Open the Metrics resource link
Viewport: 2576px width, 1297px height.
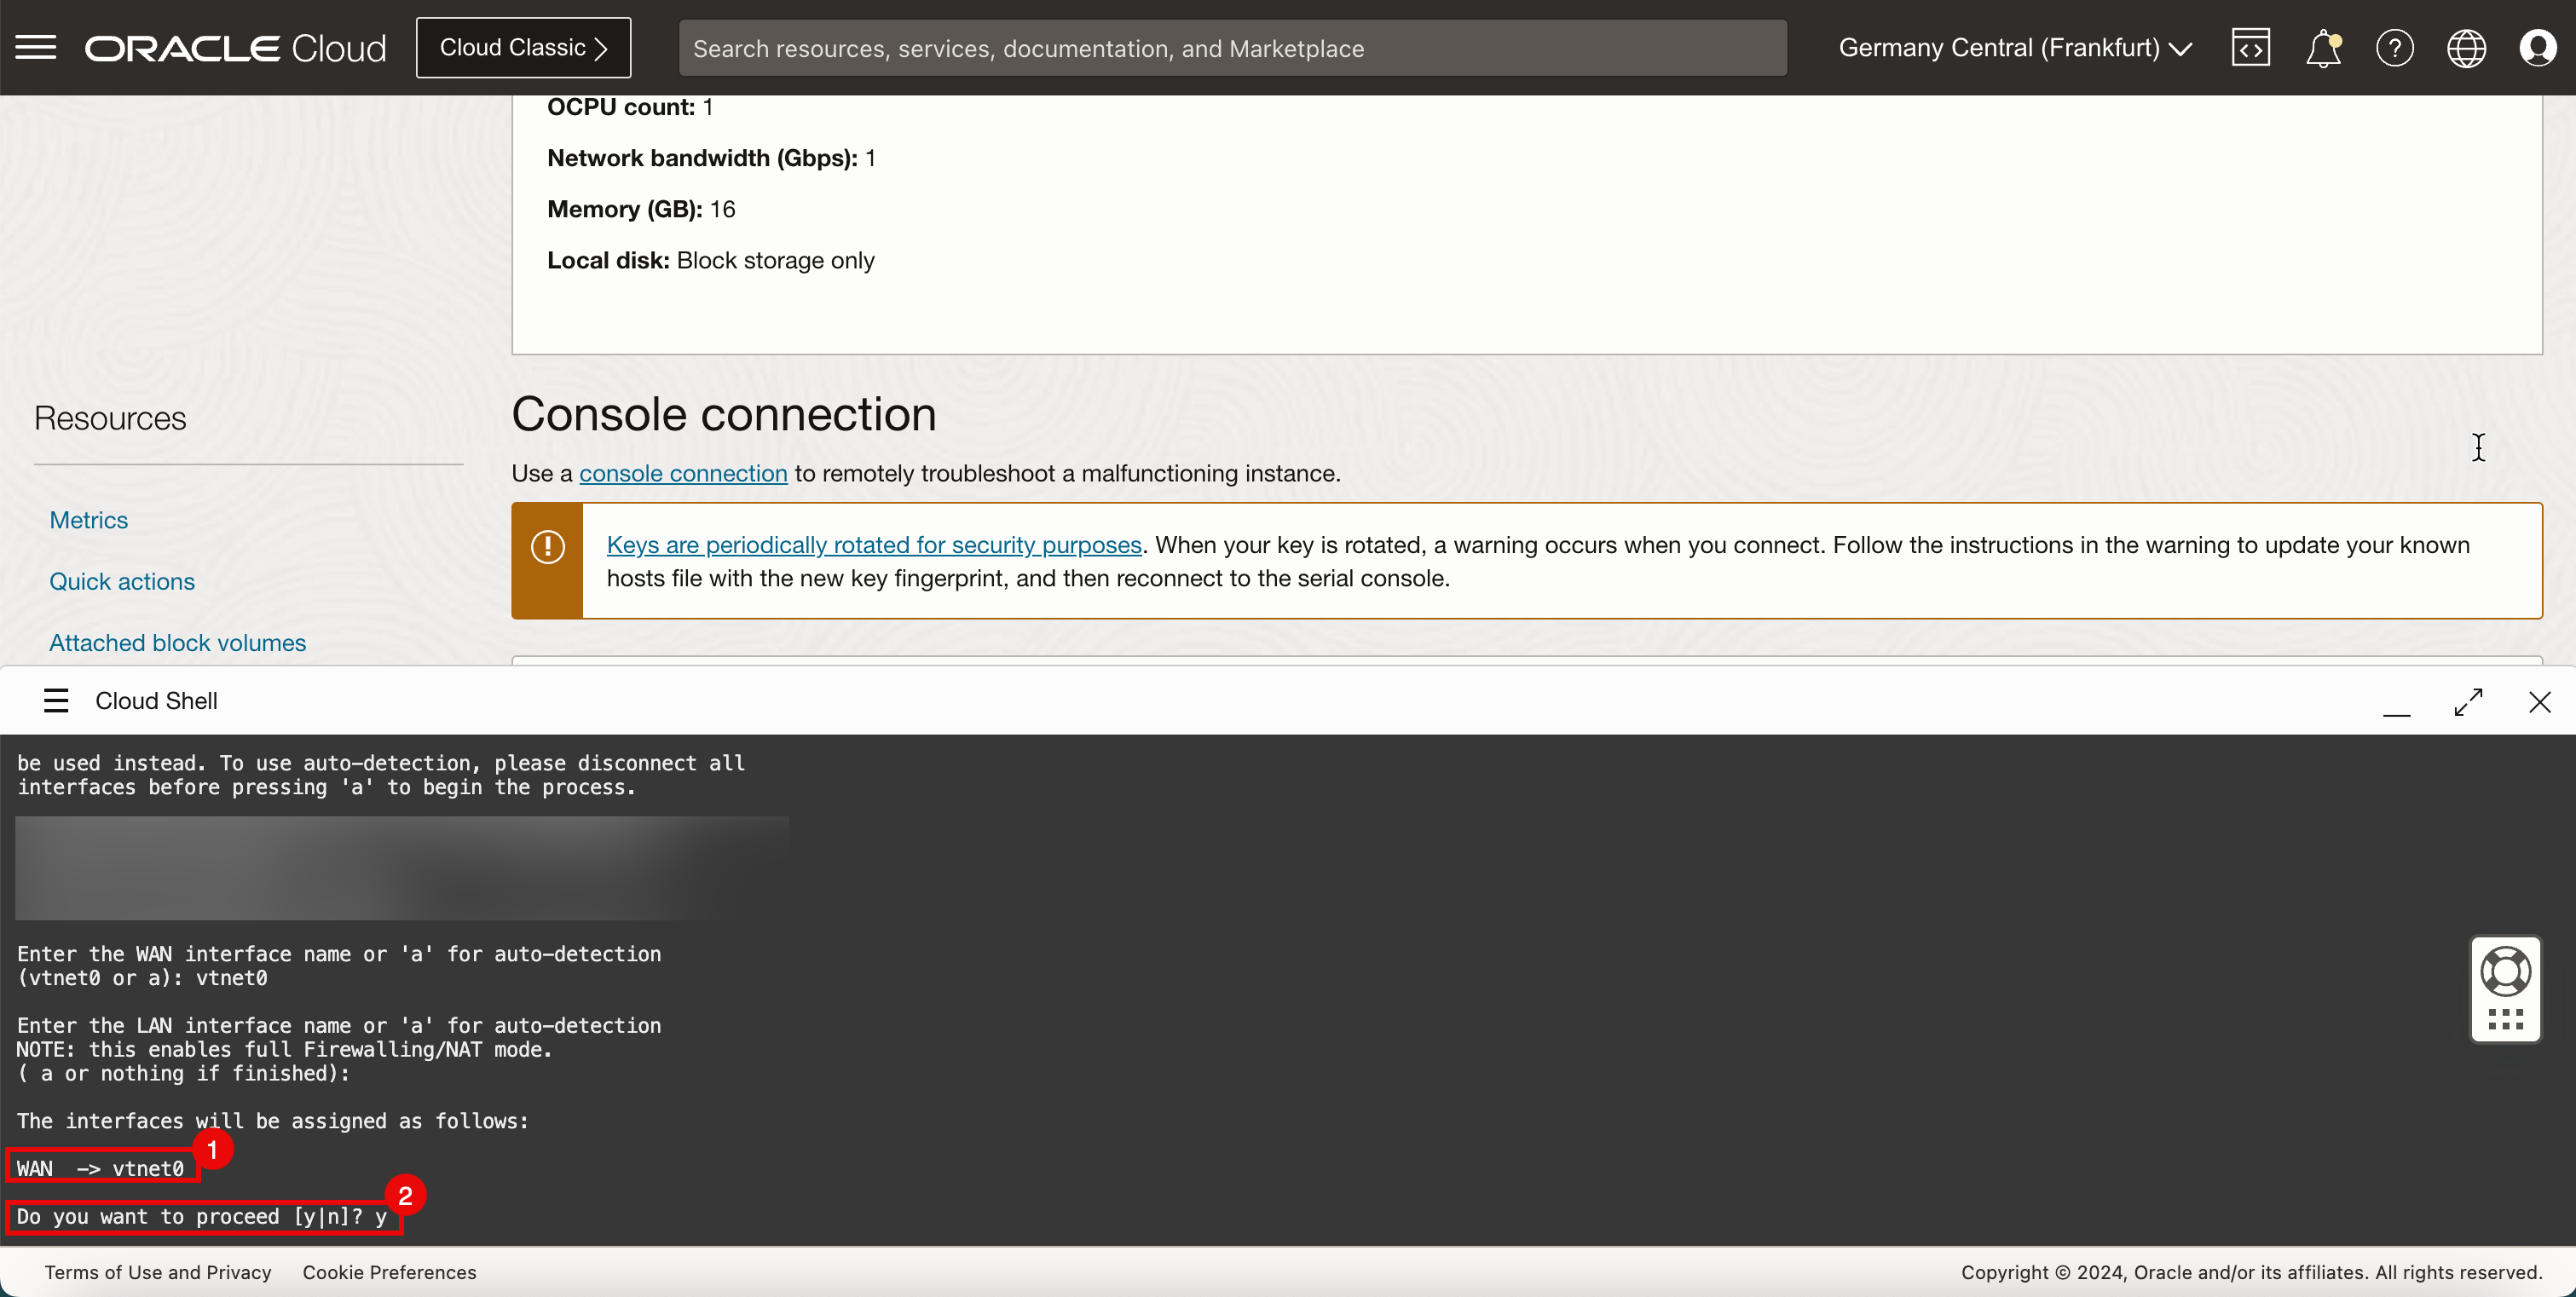click(89, 520)
